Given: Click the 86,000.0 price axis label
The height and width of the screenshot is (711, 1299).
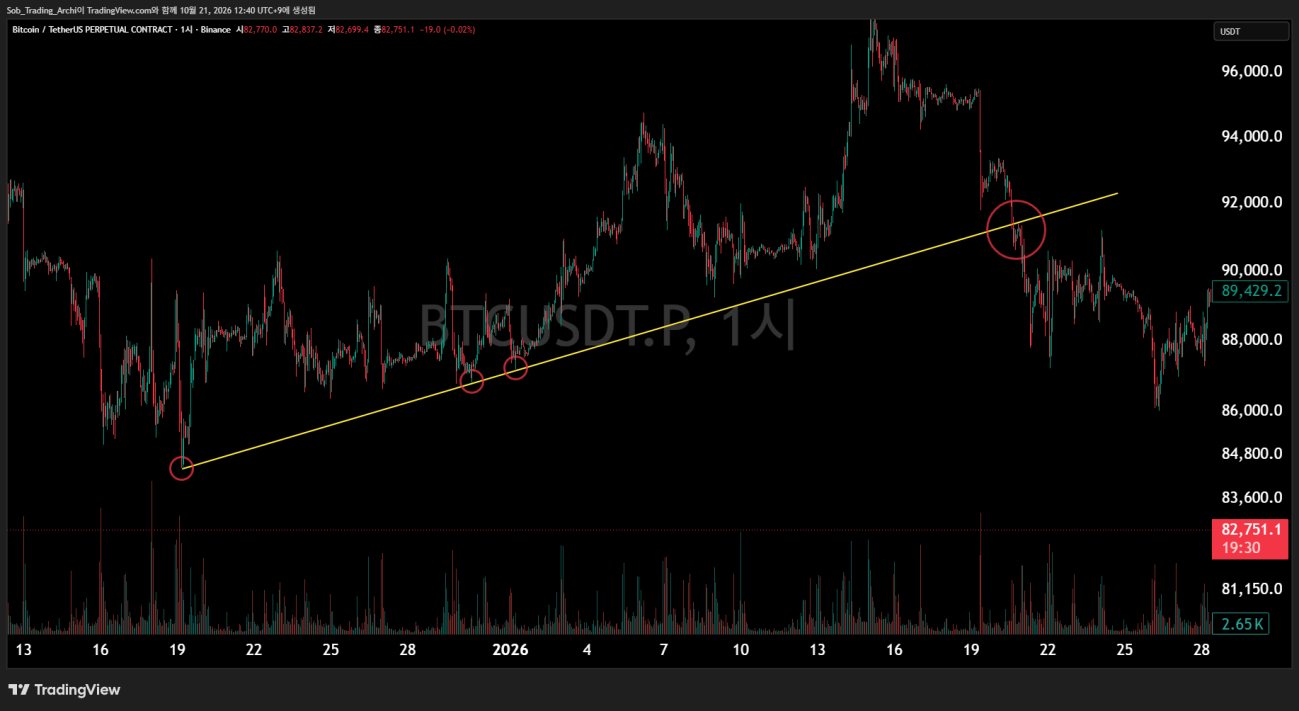Looking at the screenshot, I should coord(1250,411).
